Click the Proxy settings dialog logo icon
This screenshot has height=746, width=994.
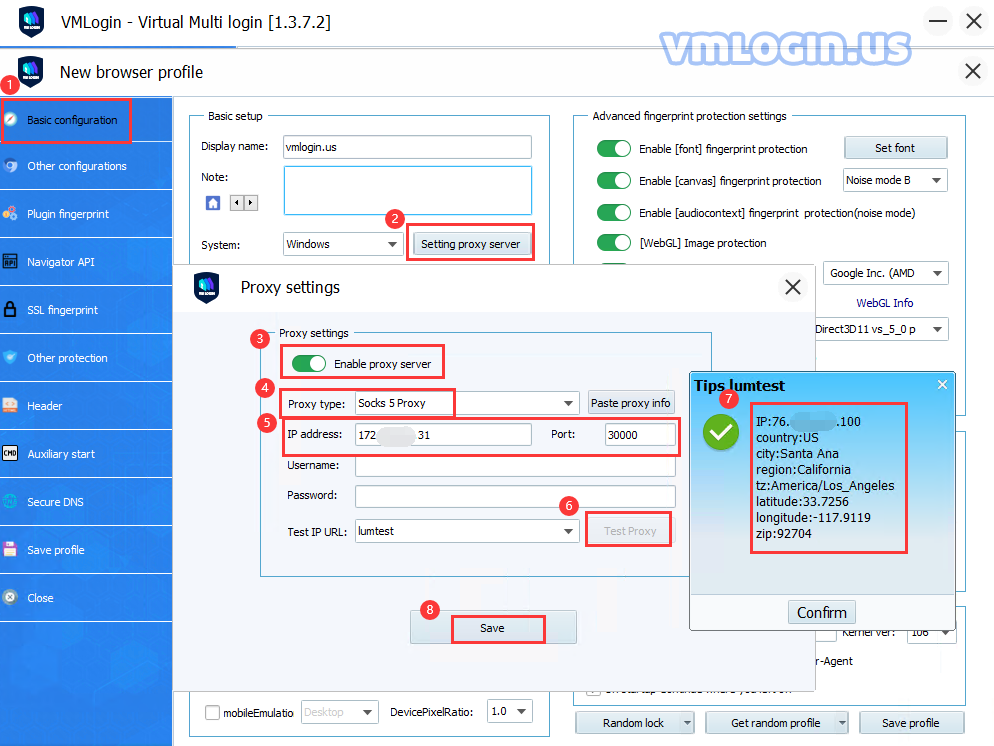[x=207, y=287]
